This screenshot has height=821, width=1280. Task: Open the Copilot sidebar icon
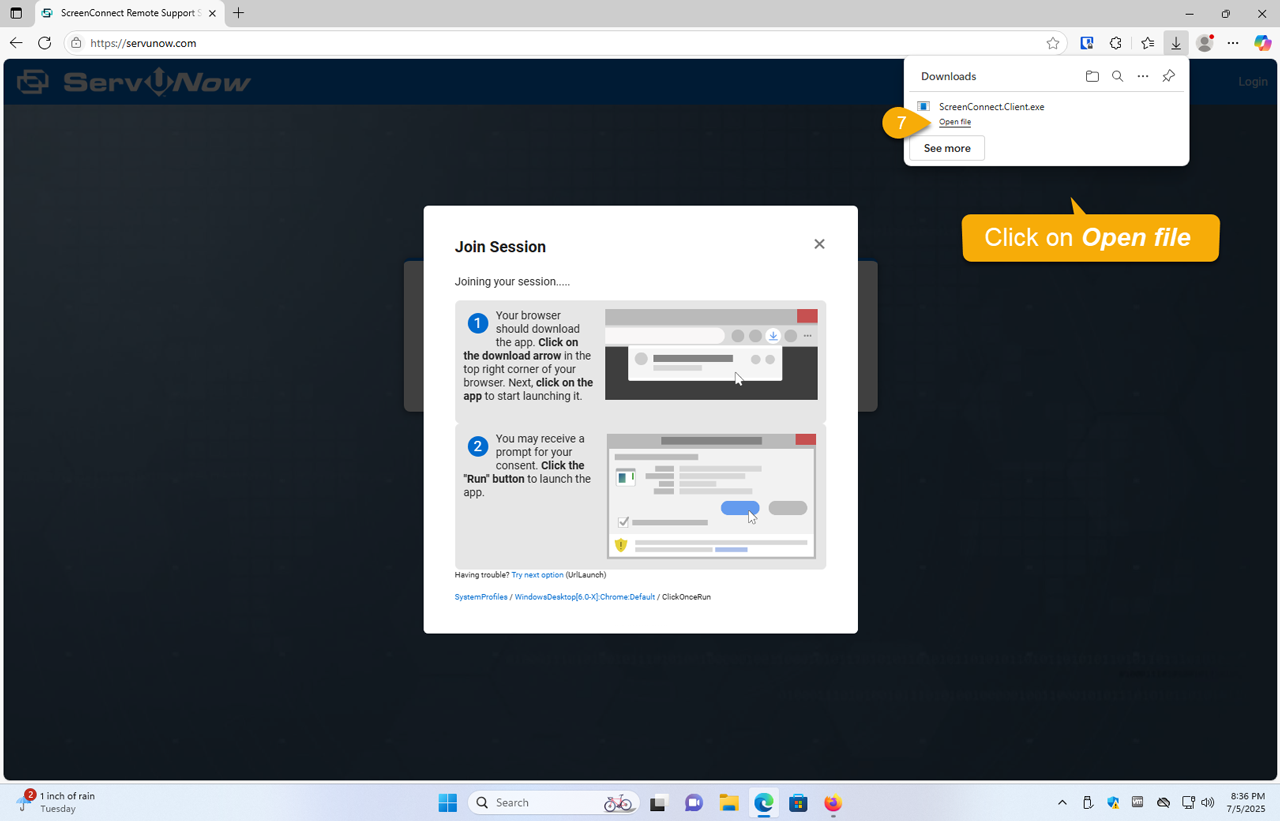pyautogui.click(x=1263, y=43)
